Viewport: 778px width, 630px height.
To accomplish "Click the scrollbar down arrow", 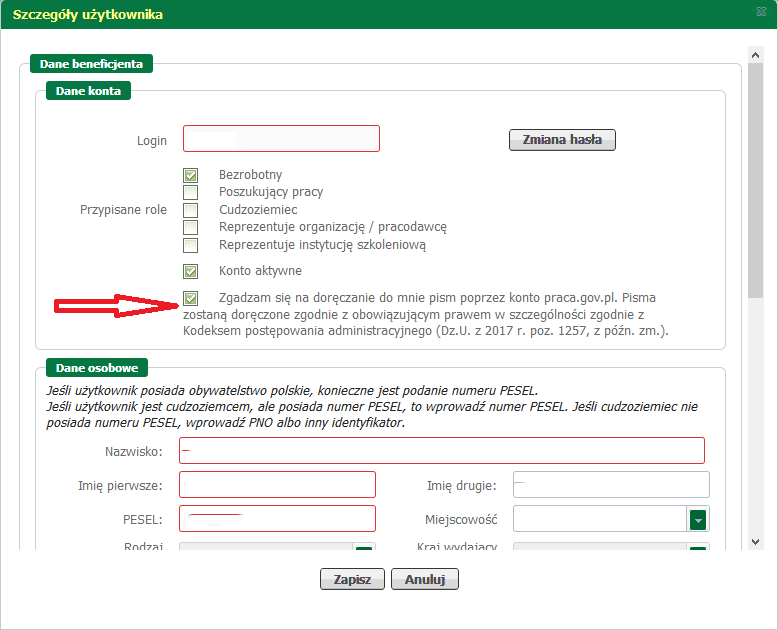I will (x=756, y=542).
